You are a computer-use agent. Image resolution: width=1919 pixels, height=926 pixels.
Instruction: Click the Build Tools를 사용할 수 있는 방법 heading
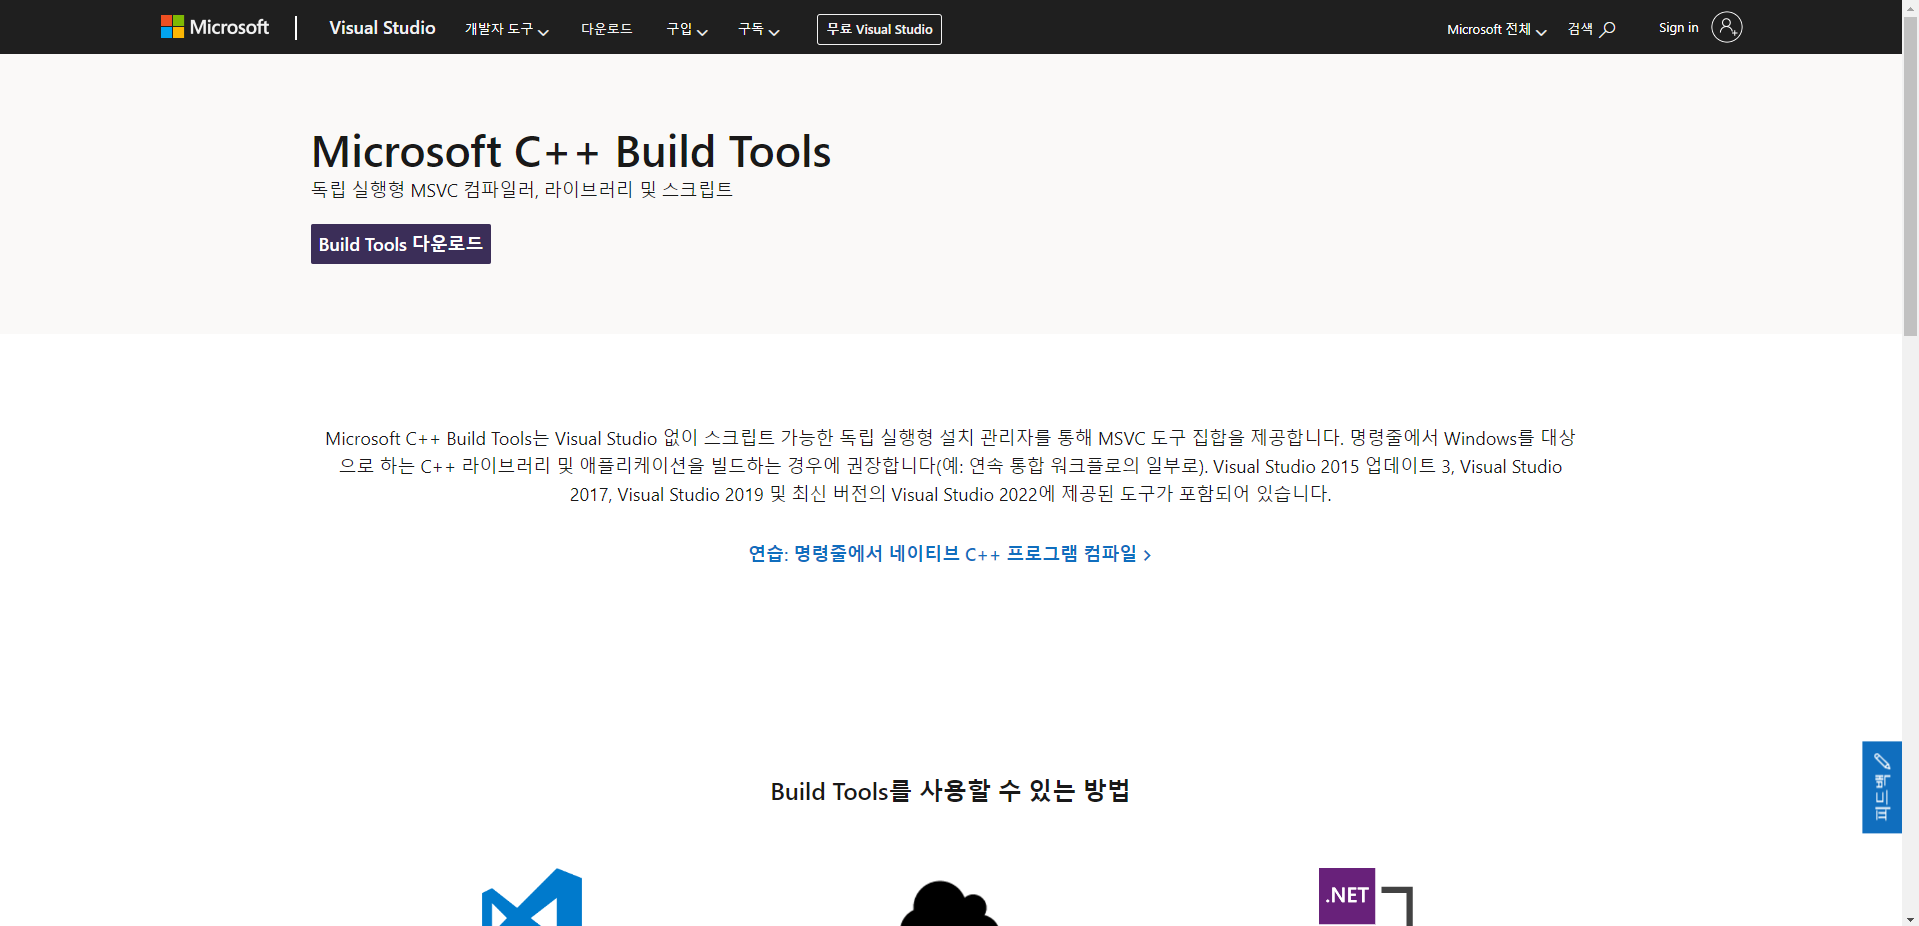pos(950,791)
